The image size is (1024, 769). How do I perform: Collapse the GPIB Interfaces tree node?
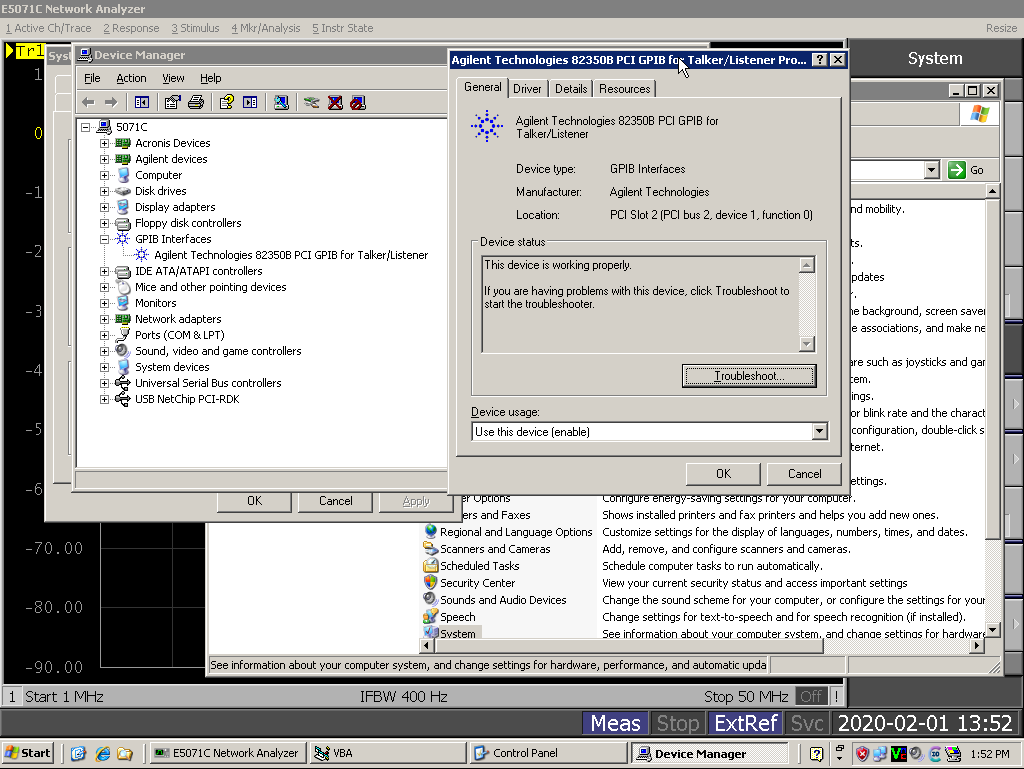pos(104,239)
